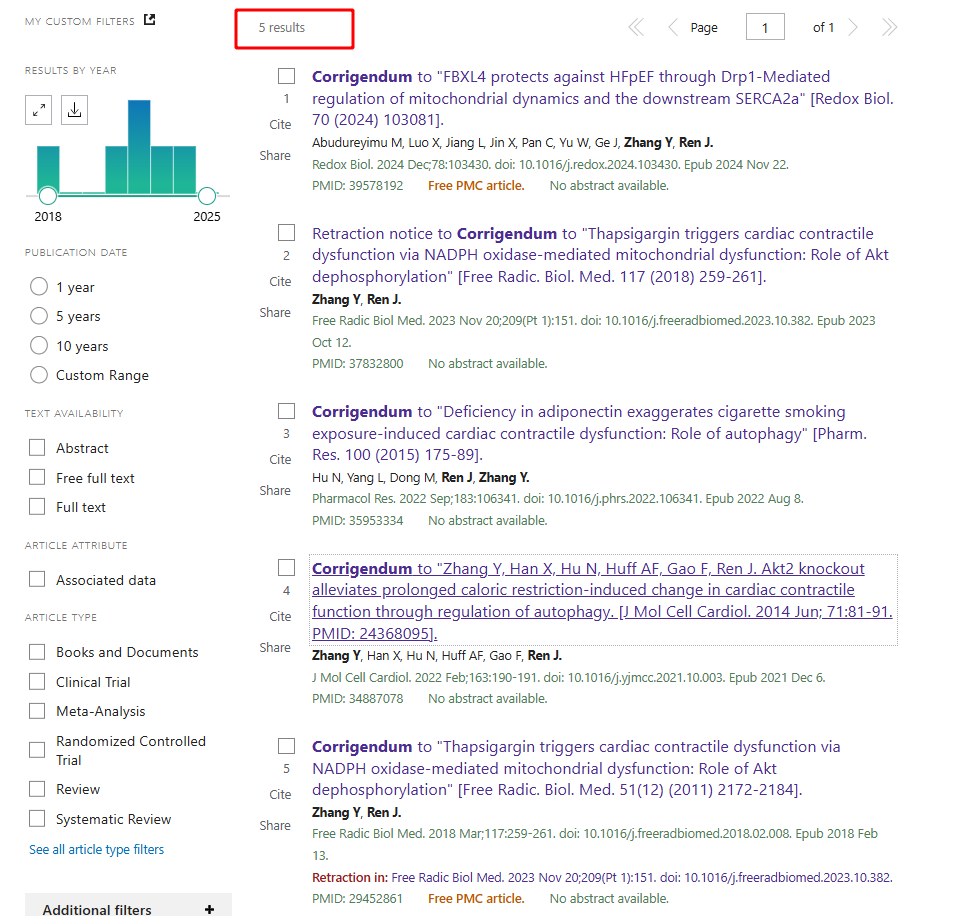Click PMID: 29452861 text

358,899
